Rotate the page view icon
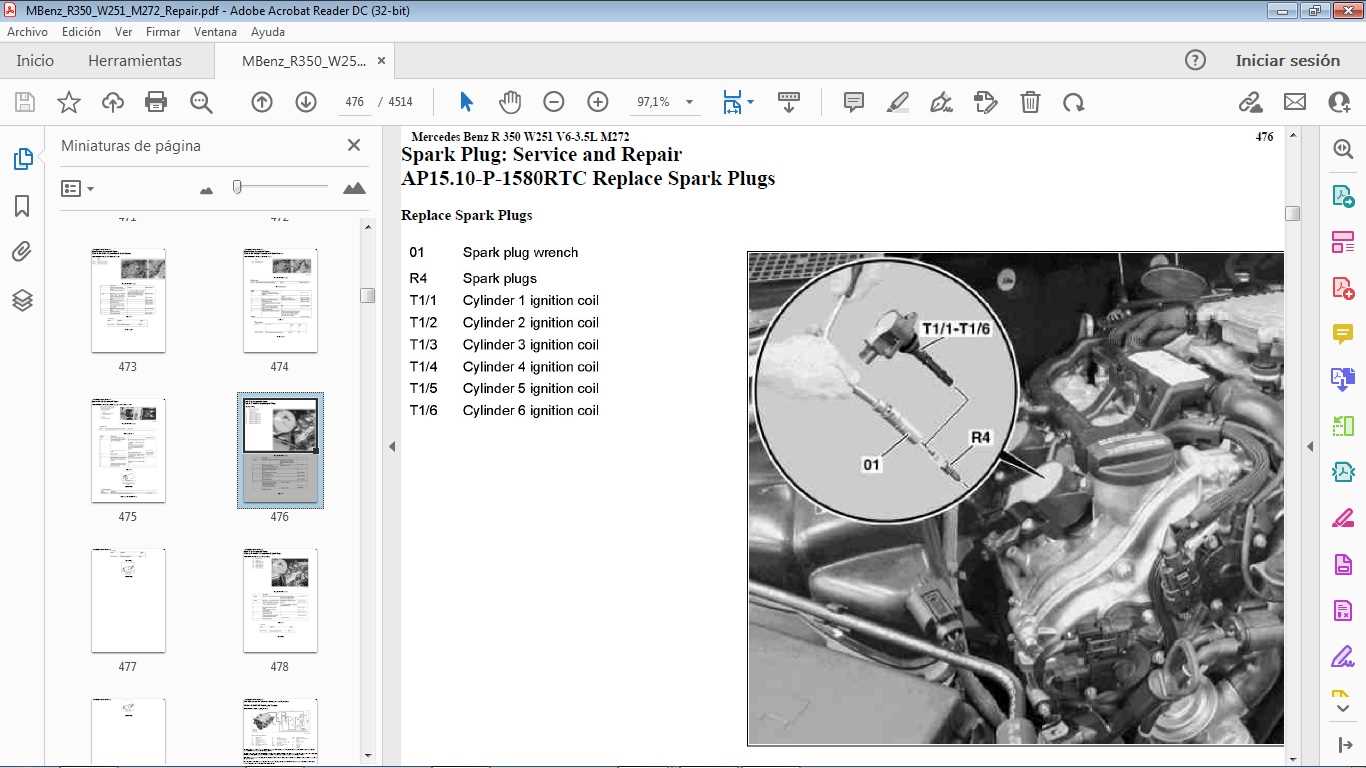Screen dimensions: 1366x768 tap(1074, 102)
